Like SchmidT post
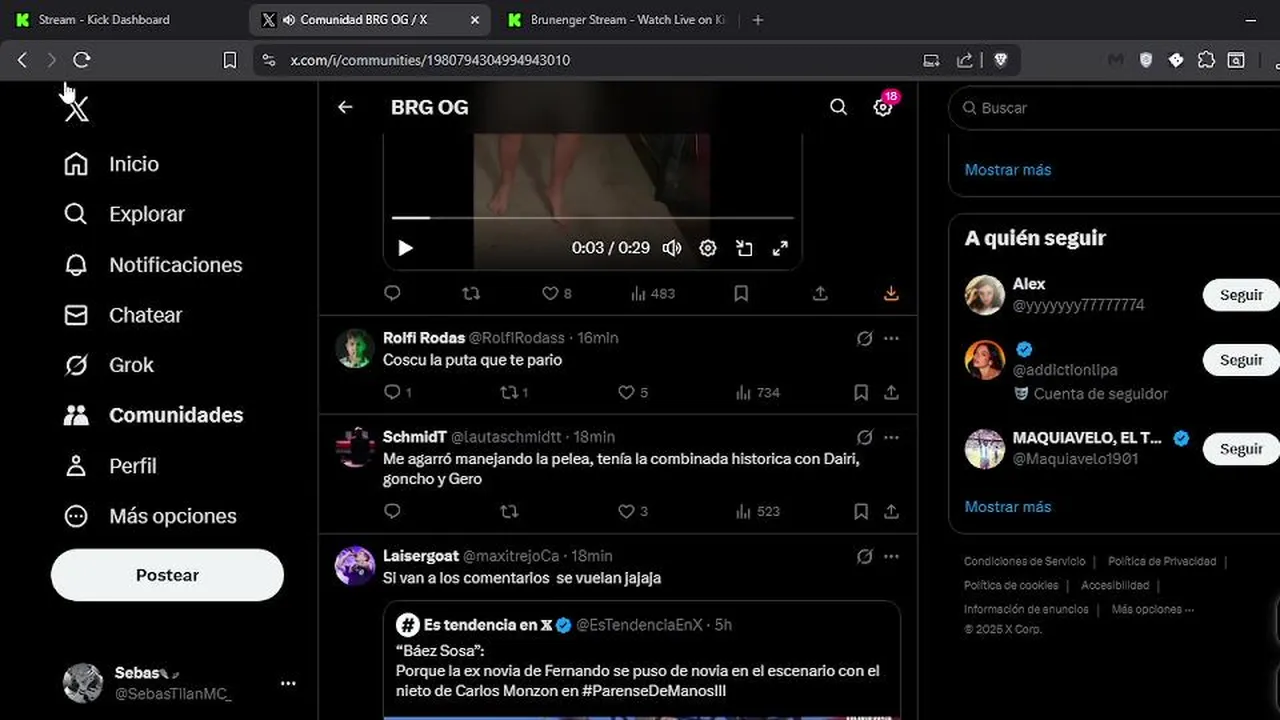 (633, 511)
